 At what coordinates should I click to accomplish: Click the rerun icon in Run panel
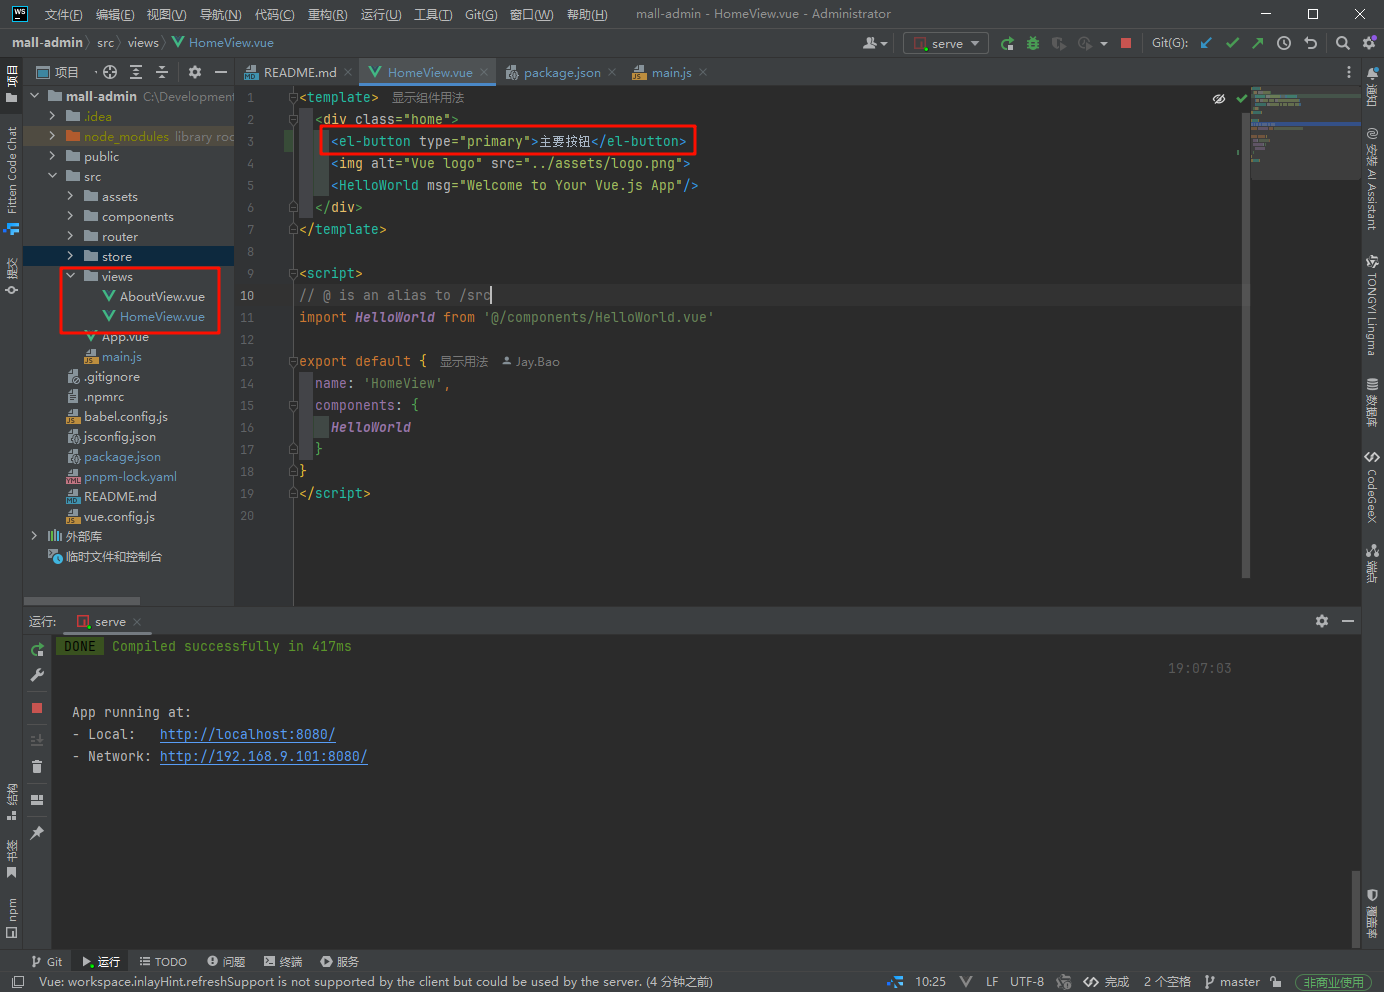click(37, 649)
